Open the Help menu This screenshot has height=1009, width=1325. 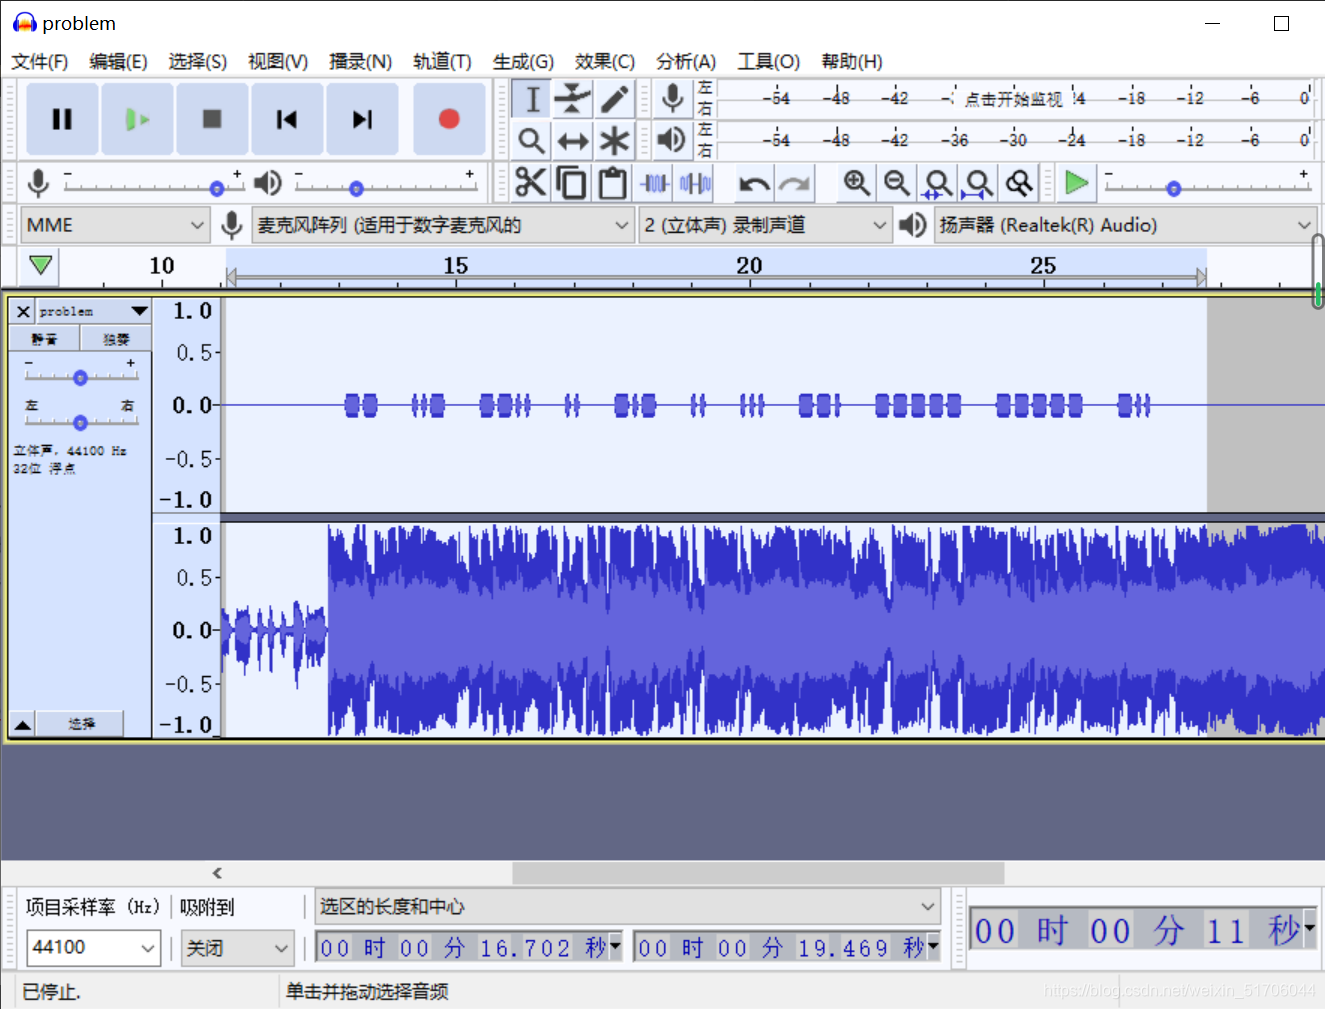[x=852, y=62]
